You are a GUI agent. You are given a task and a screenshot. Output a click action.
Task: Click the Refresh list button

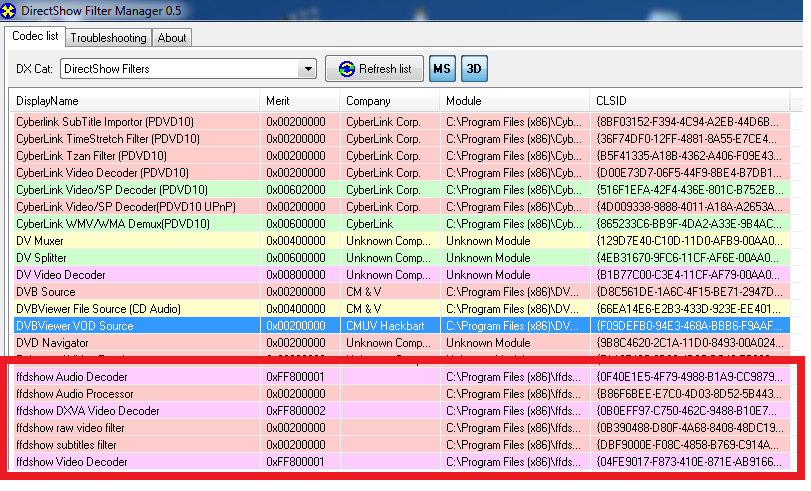[x=374, y=69]
